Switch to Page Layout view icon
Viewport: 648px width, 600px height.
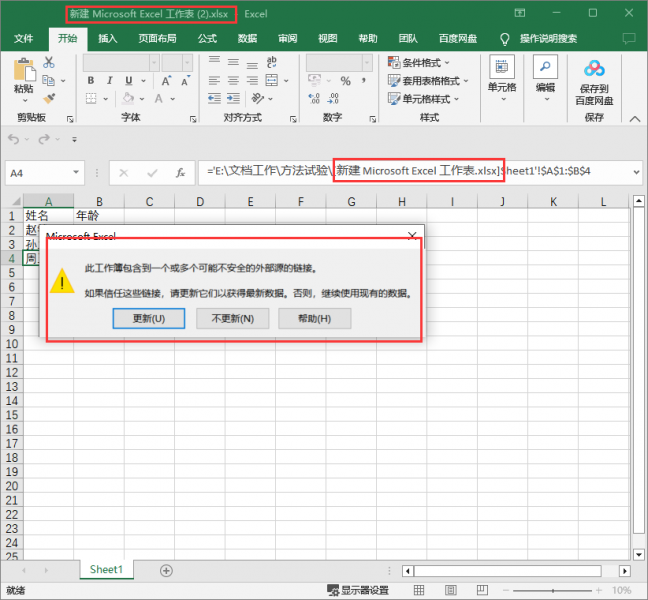click(450, 590)
